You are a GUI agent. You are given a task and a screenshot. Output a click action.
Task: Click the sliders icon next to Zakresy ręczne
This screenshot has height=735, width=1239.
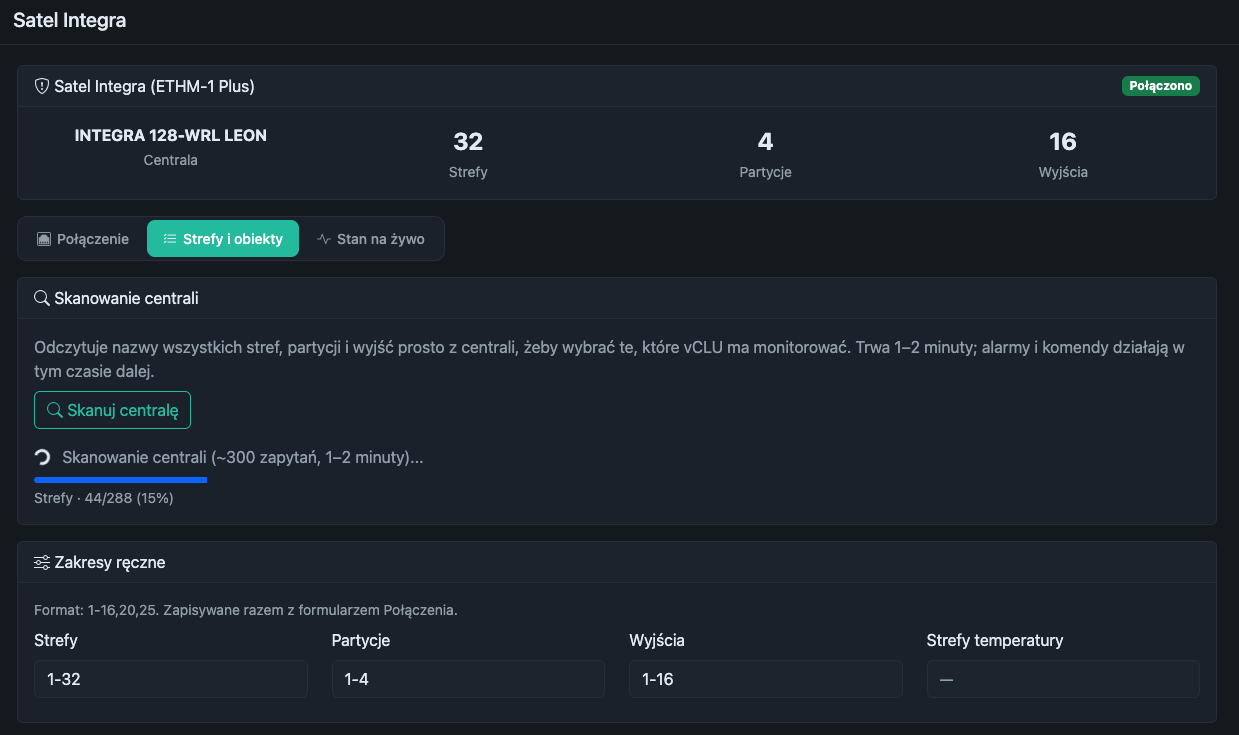click(x=42, y=562)
